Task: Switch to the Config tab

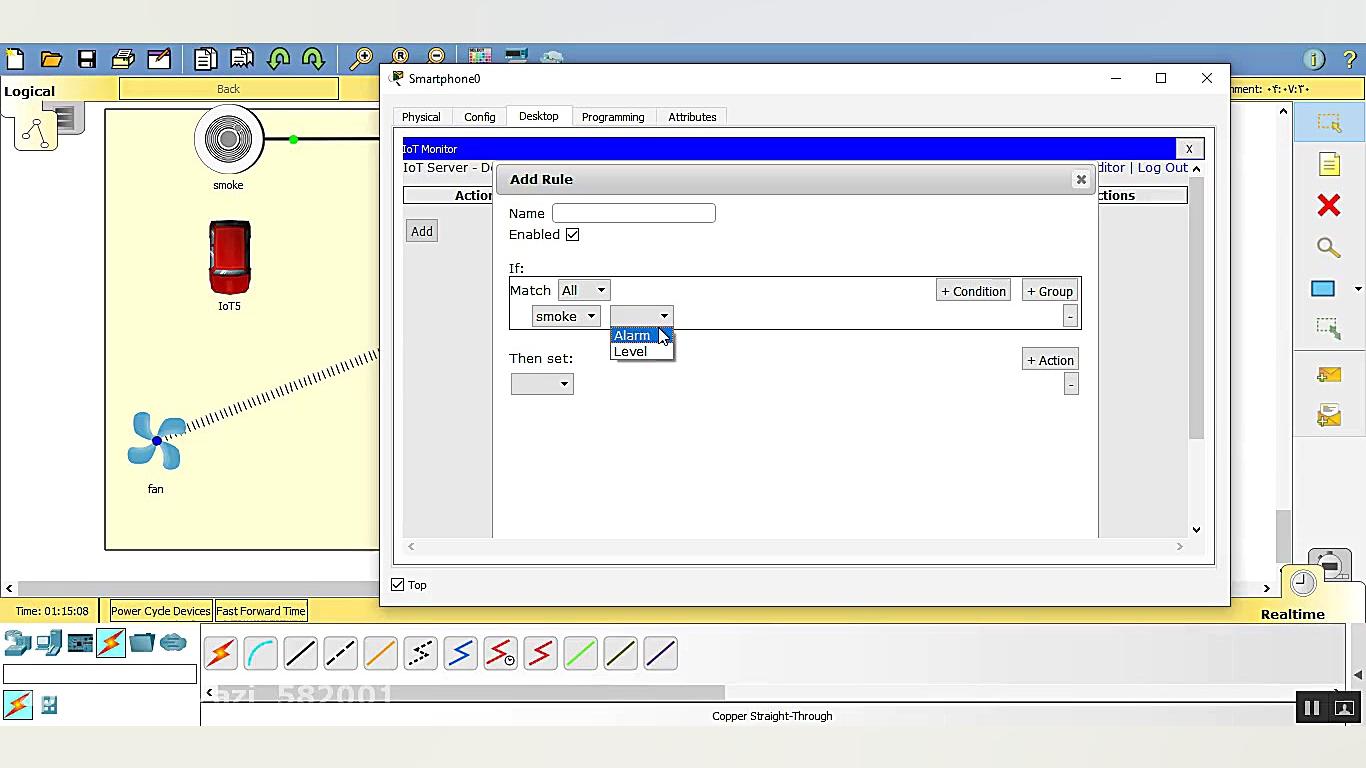Action: point(480,117)
